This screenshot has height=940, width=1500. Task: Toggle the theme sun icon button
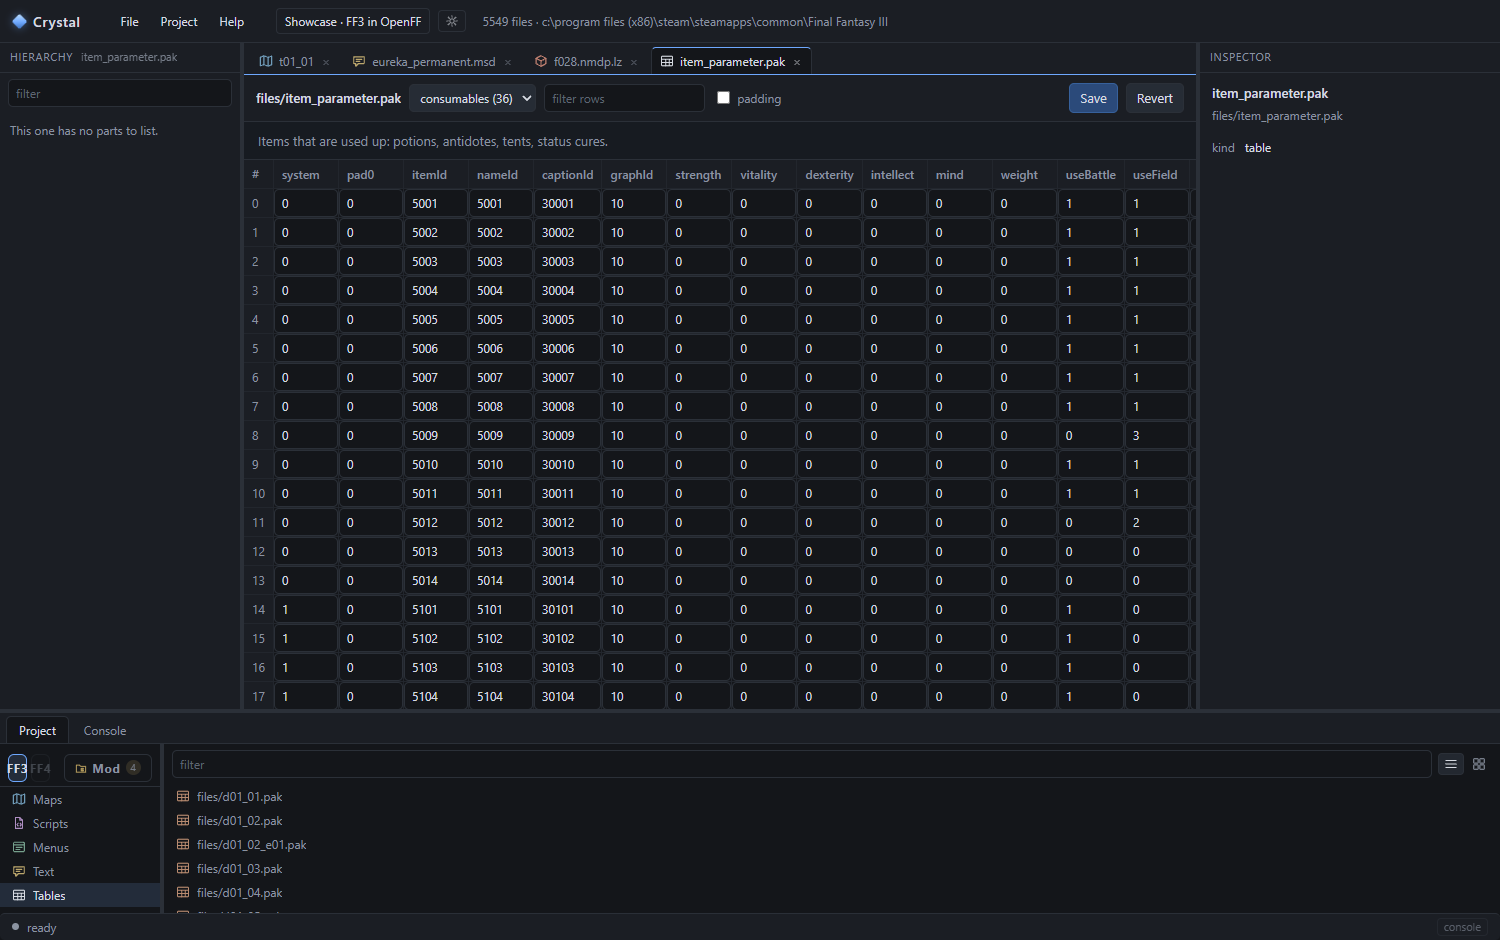click(452, 21)
